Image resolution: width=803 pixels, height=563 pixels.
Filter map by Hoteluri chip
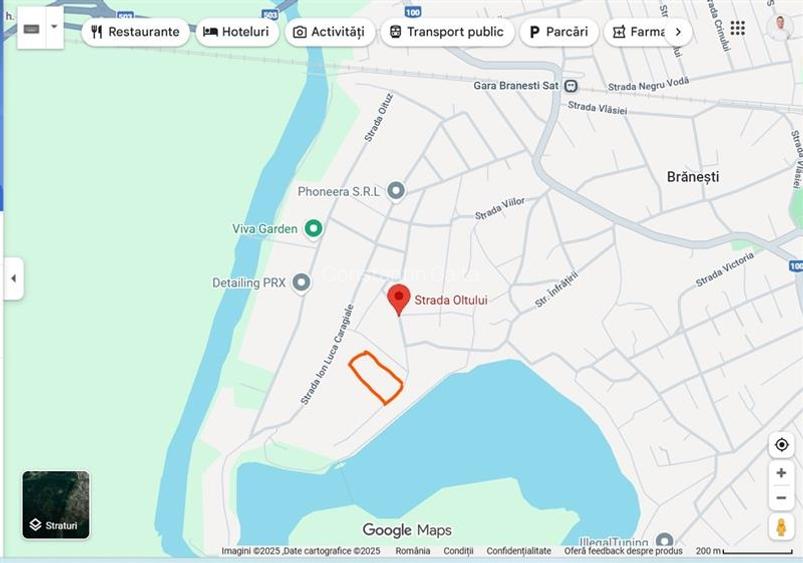pos(237,32)
